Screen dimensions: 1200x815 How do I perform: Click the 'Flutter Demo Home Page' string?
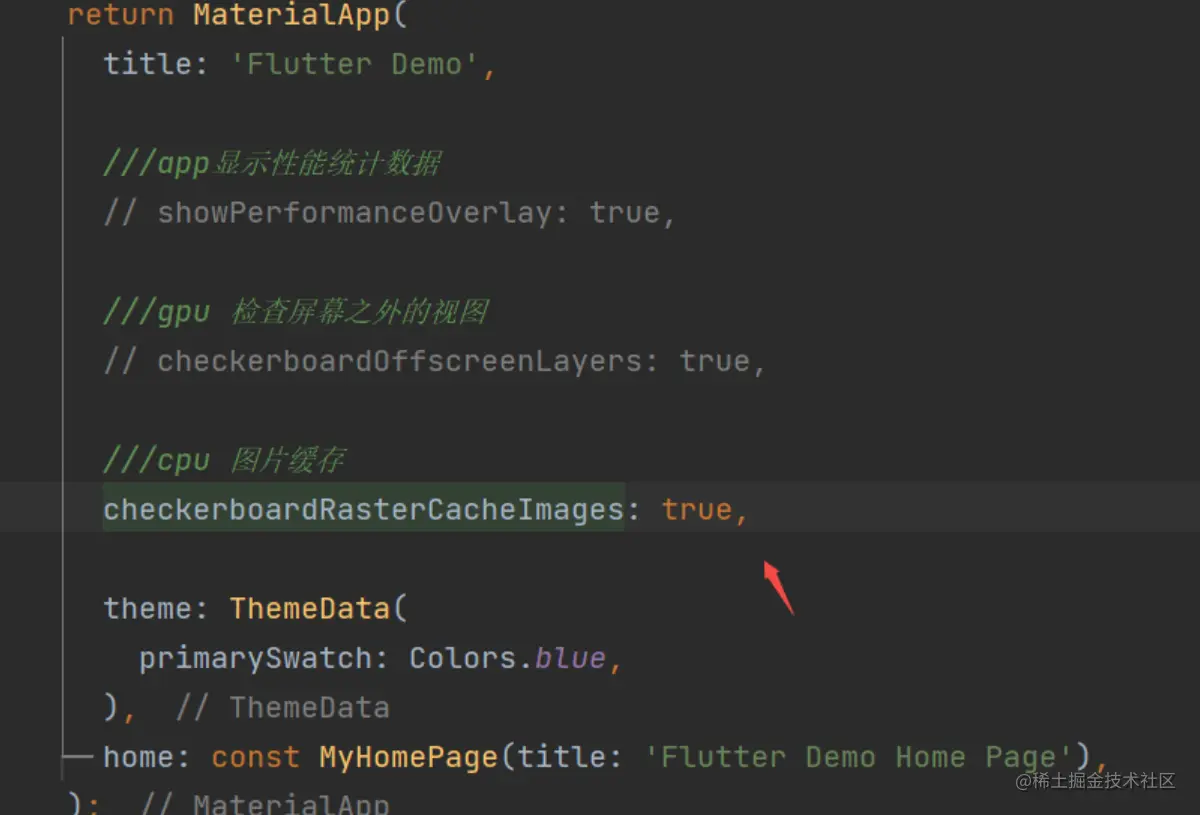coord(860,757)
